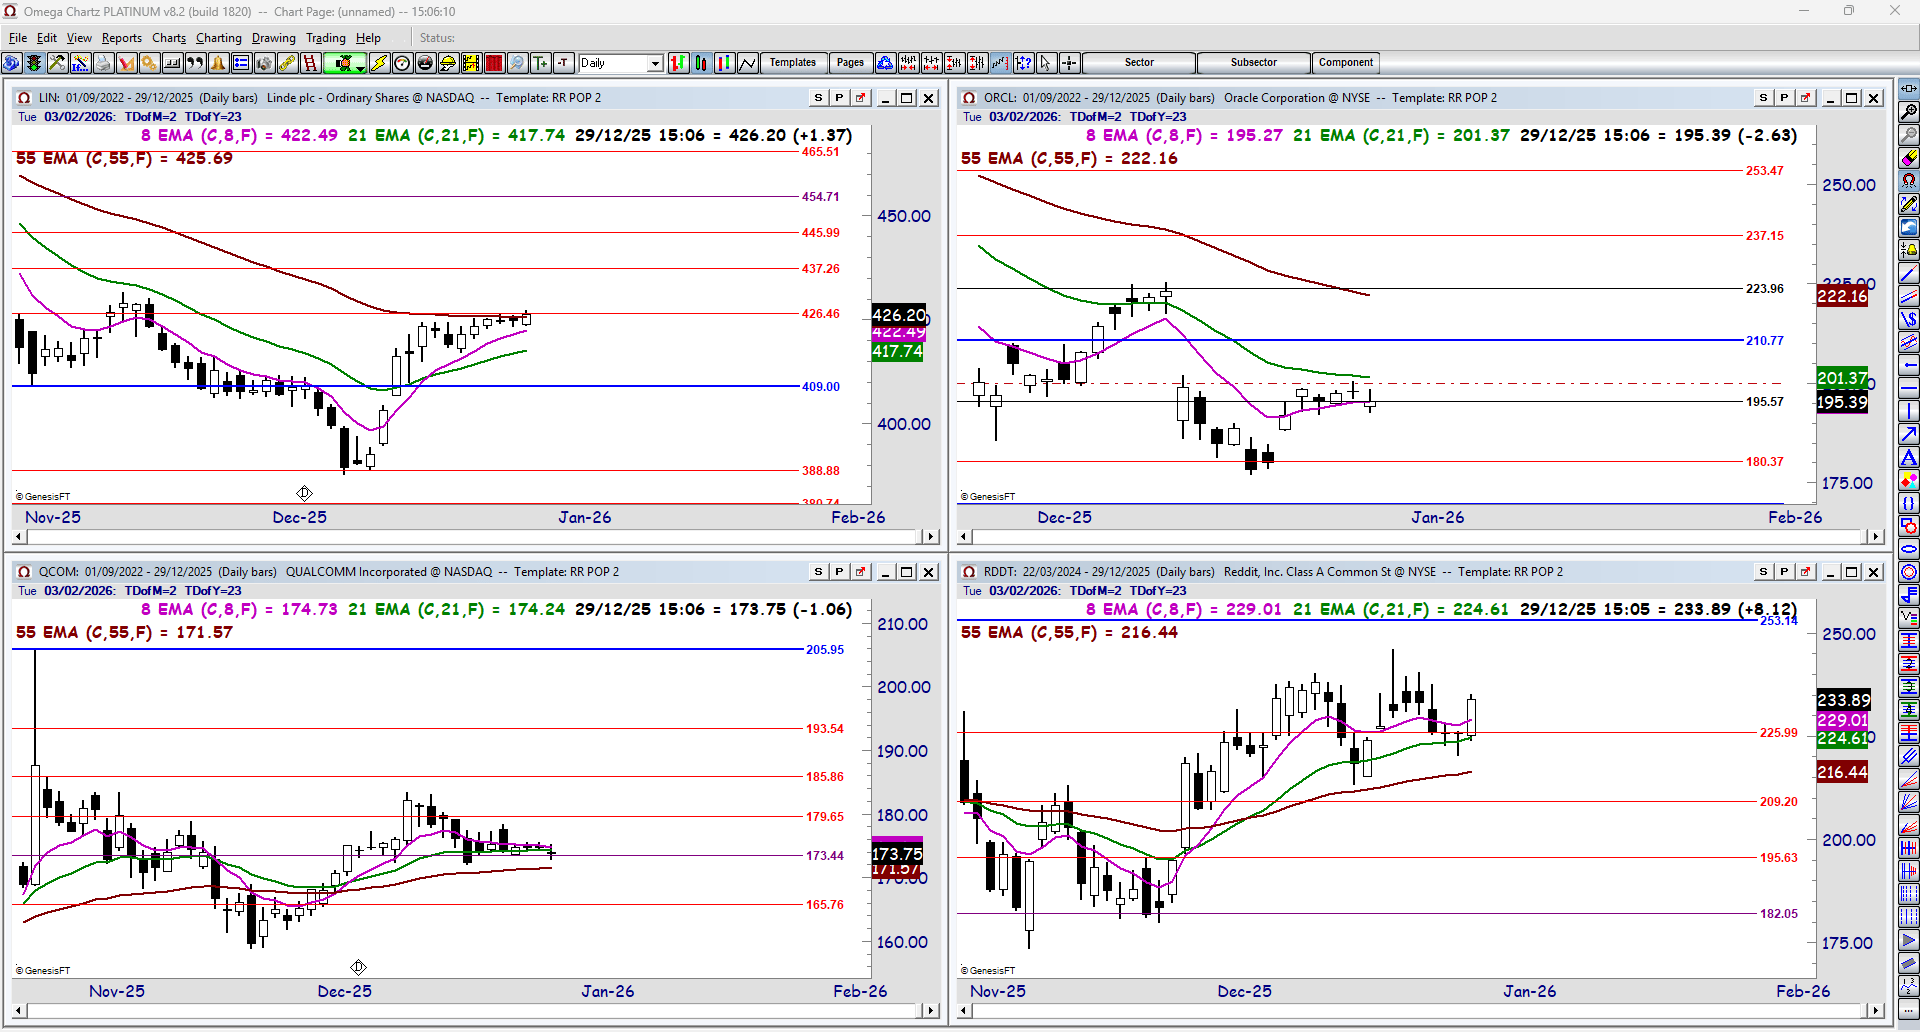Open the hammer and pick tools icon
Viewport: 1920px width, 1032px height.
(57, 63)
